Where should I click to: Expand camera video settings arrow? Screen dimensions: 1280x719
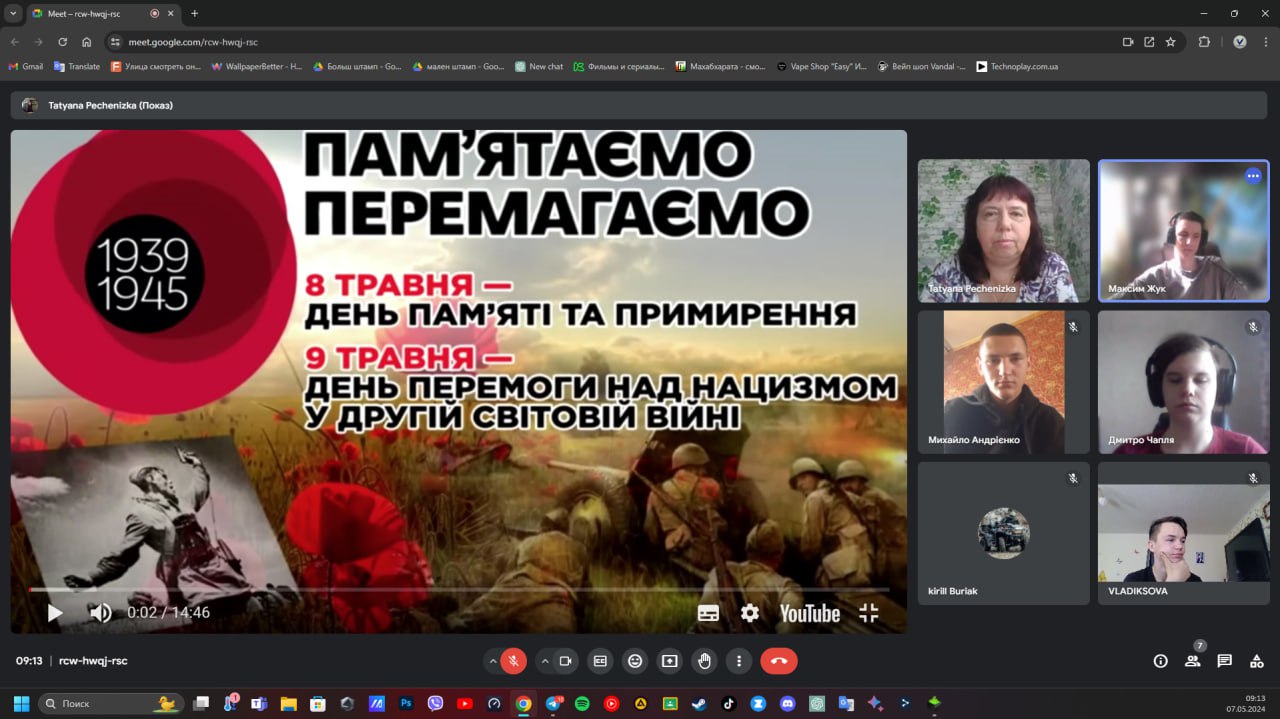coord(545,661)
